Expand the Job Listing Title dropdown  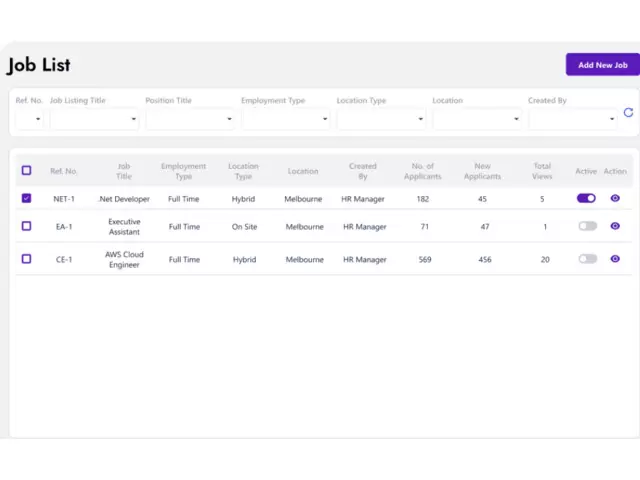tap(95, 119)
